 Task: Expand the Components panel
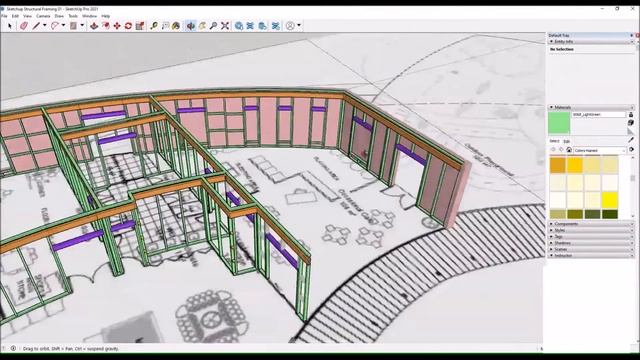tap(551, 224)
